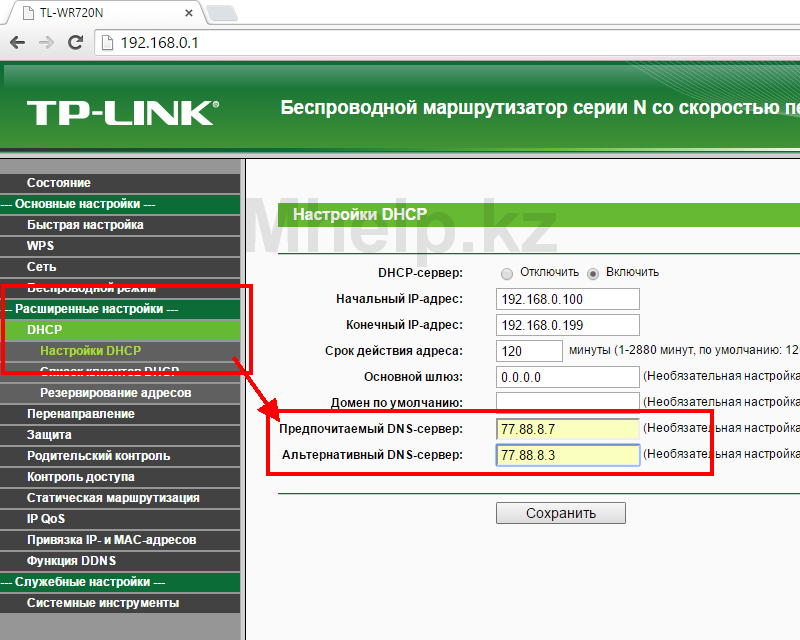Image resolution: width=800 pixels, height=640 pixels.
Task: Click the Конечный IP-адрес field
Action: [567, 325]
